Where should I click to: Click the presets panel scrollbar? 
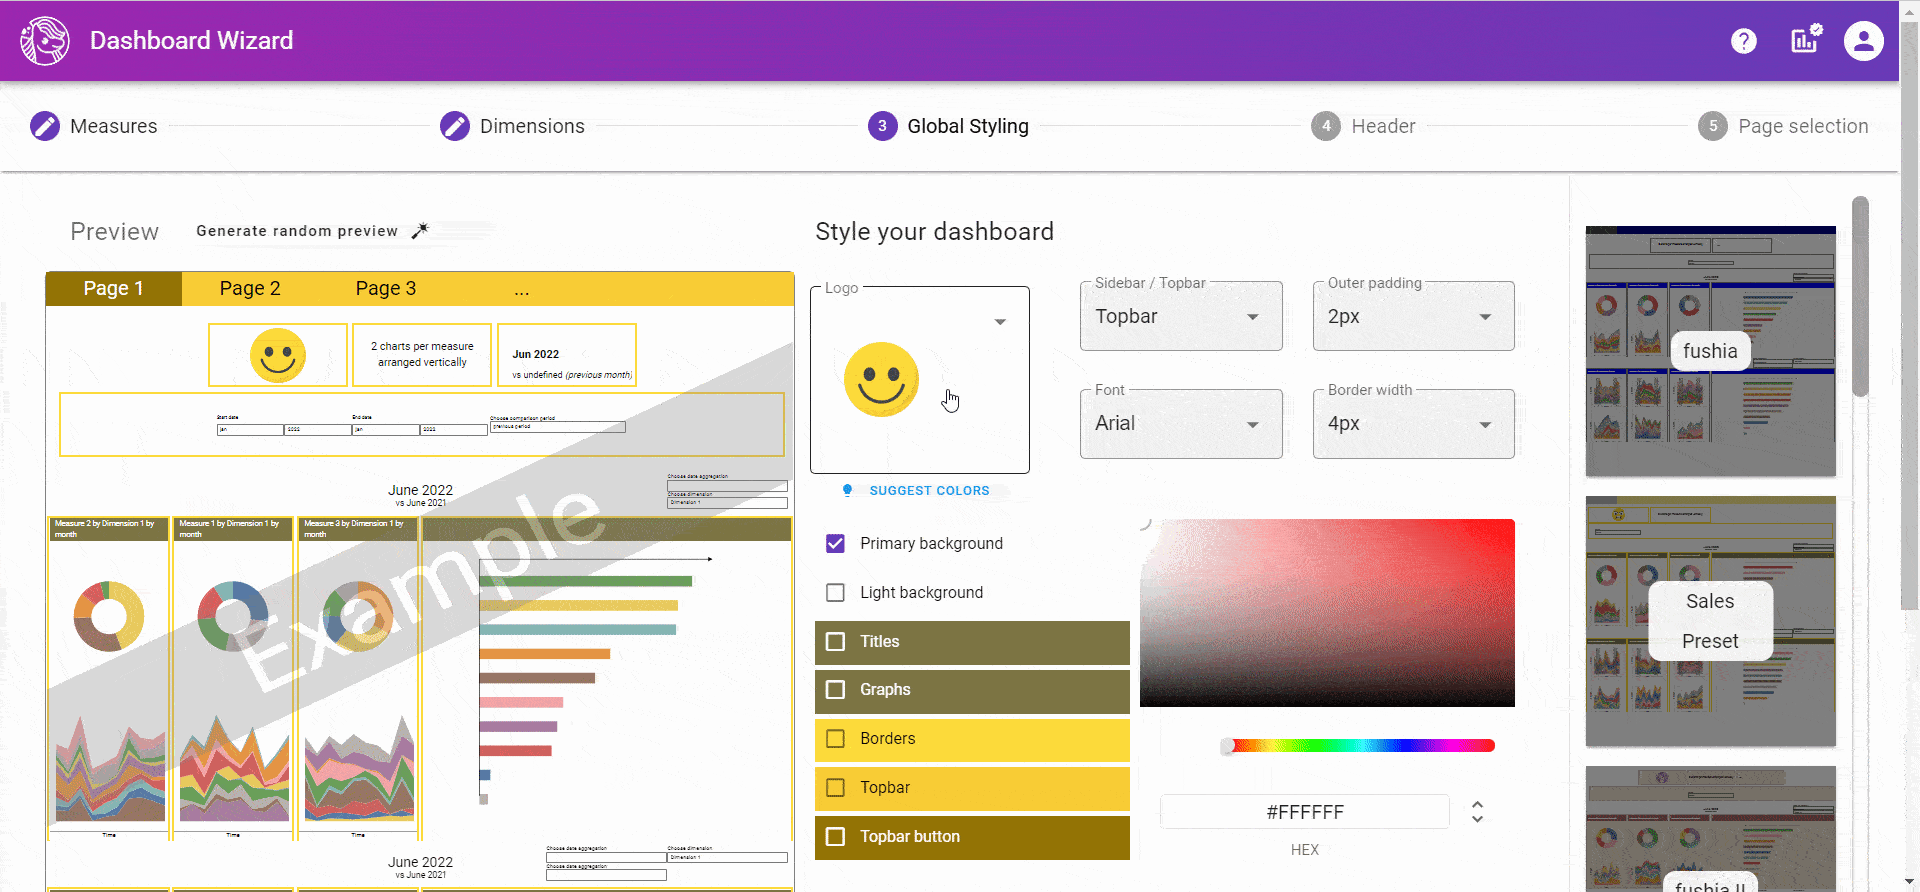click(x=1860, y=296)
